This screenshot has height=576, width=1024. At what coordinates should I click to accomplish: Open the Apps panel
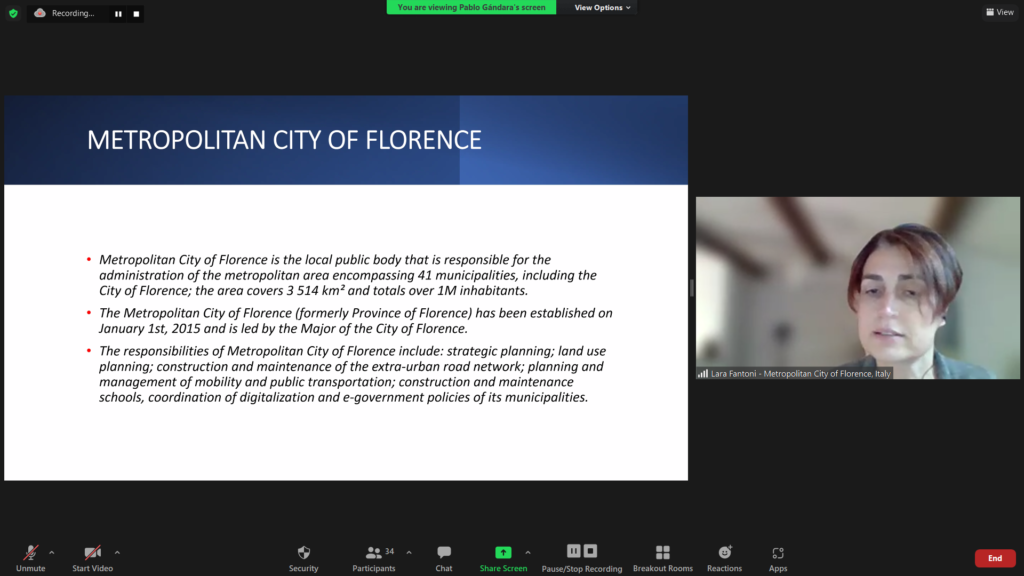[778, 553]
